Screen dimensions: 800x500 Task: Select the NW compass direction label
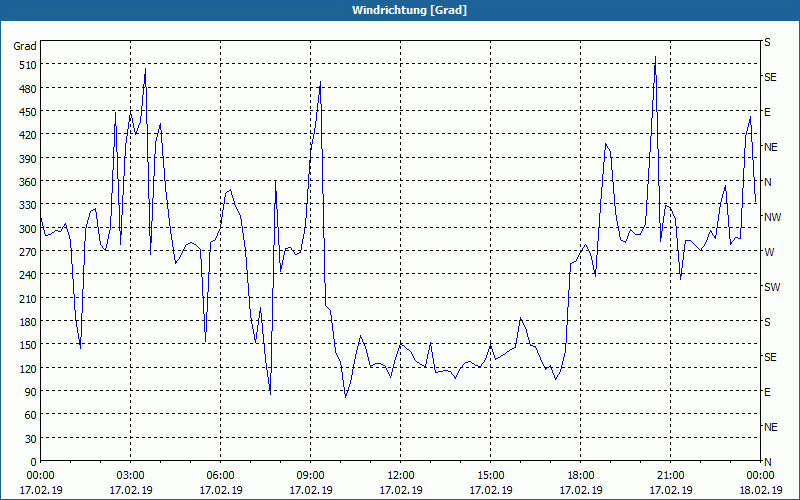(771, 217)
